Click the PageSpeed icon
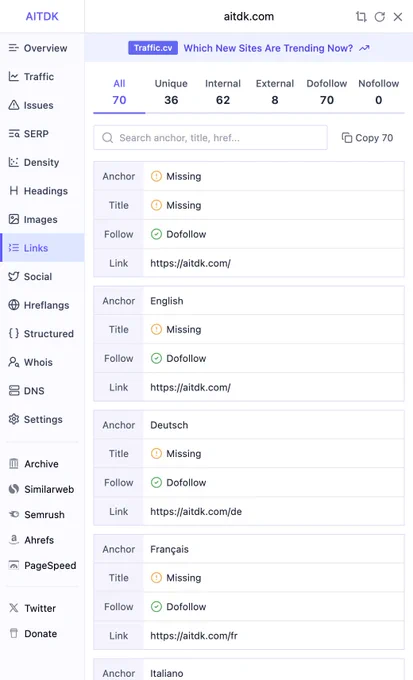Screen dimensions: 413x680 pos(14,566)
